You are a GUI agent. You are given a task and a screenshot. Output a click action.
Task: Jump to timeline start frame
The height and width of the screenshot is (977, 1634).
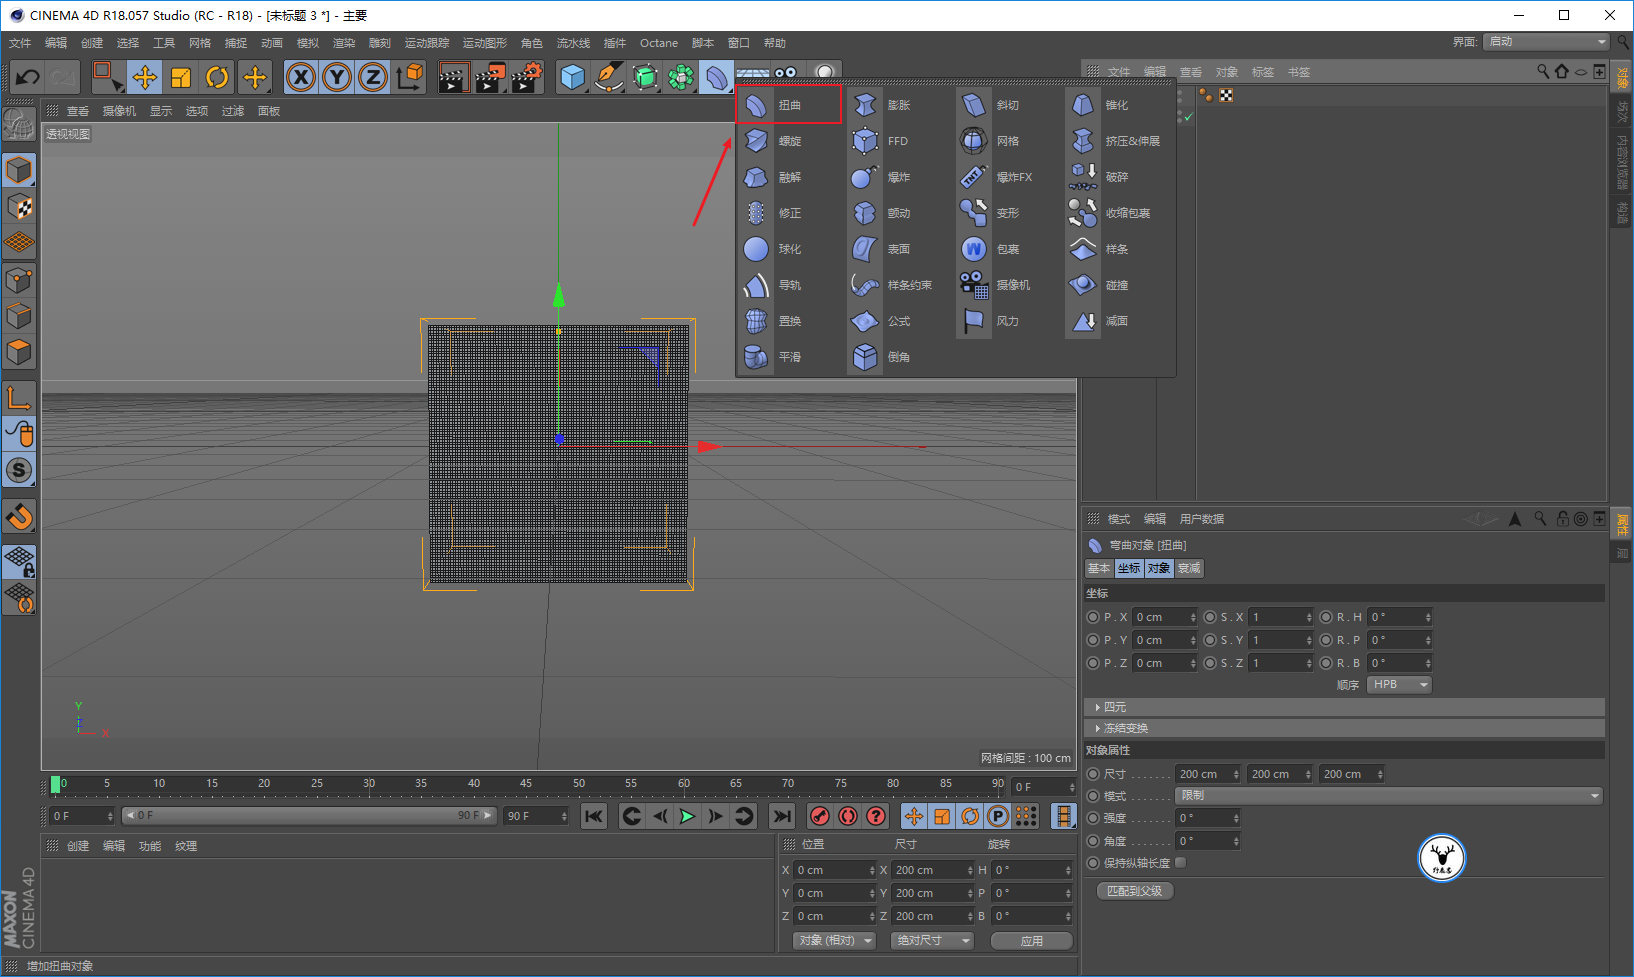pyautogui.click(x=594, y=816)
